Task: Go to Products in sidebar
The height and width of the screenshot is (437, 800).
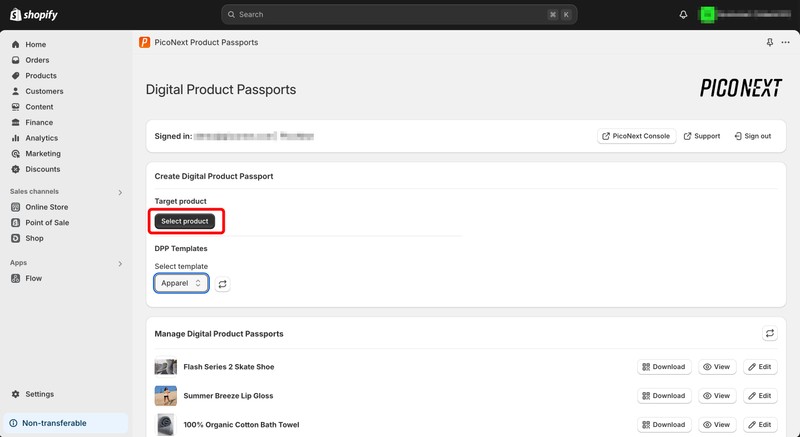Action: [41, 76]
